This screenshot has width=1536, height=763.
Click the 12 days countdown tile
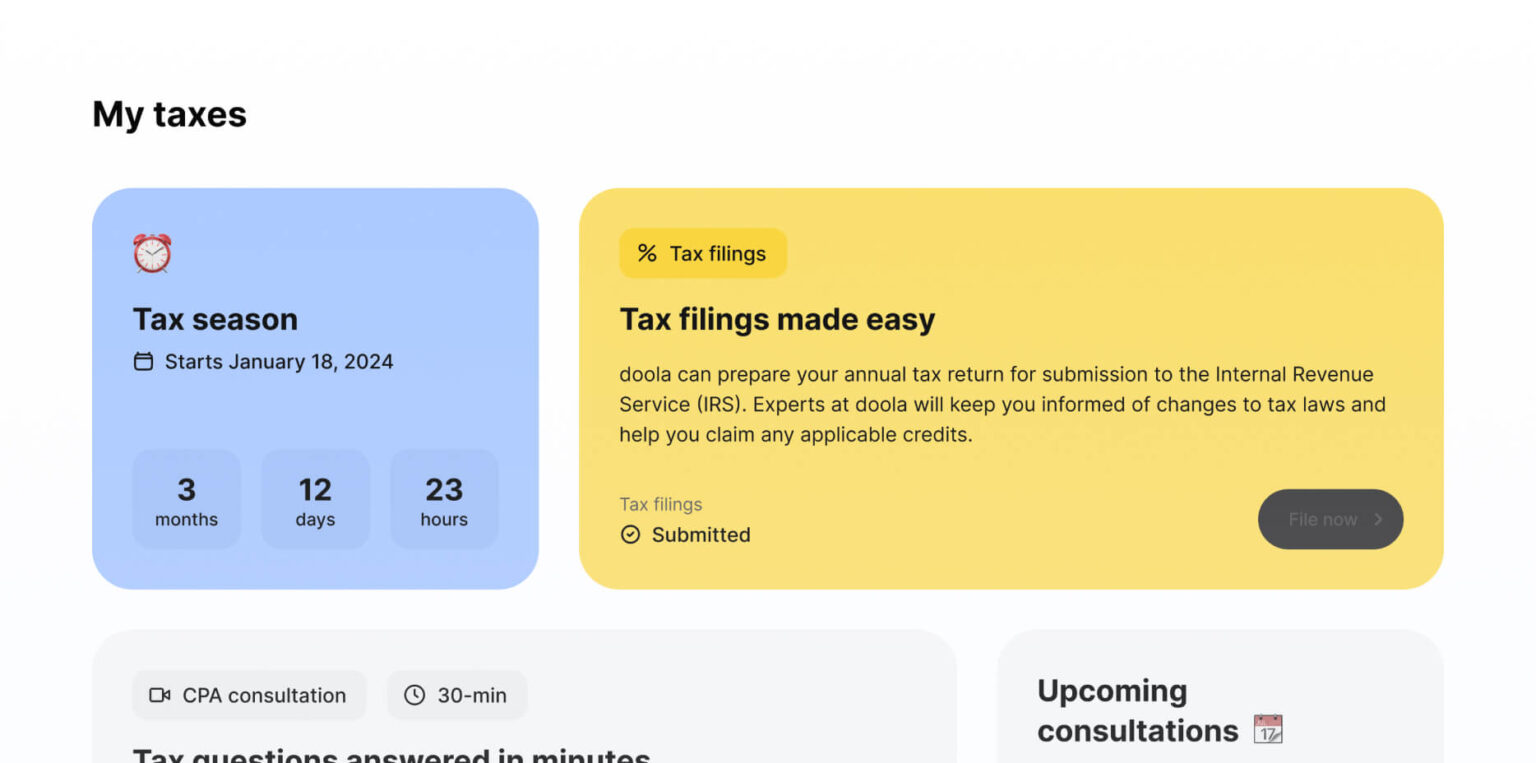[315, 499]
